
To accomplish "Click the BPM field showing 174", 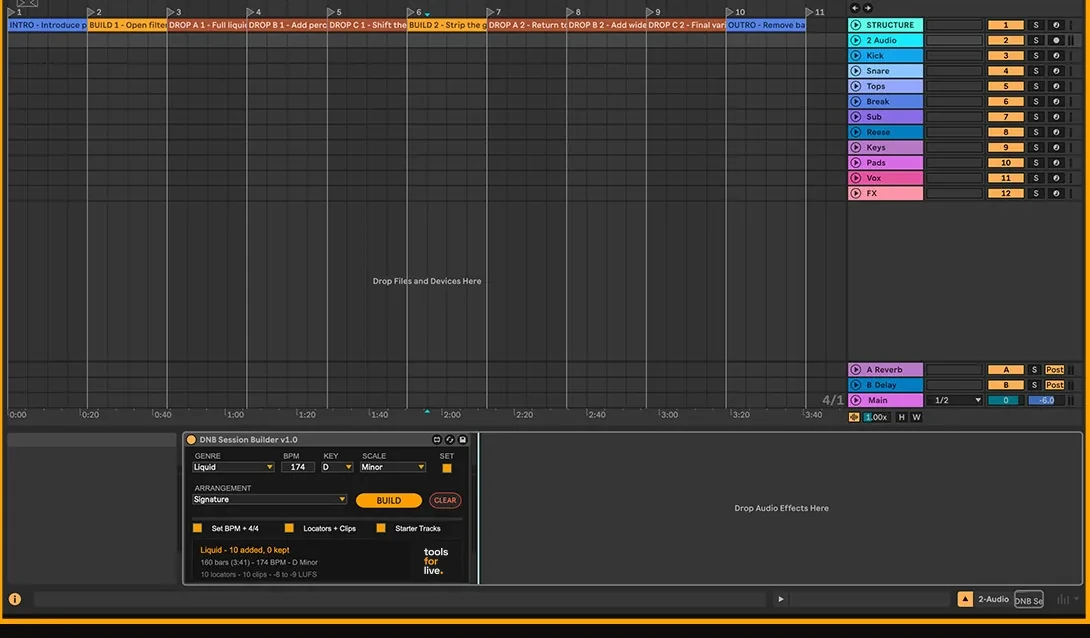I will click(298, 467).
